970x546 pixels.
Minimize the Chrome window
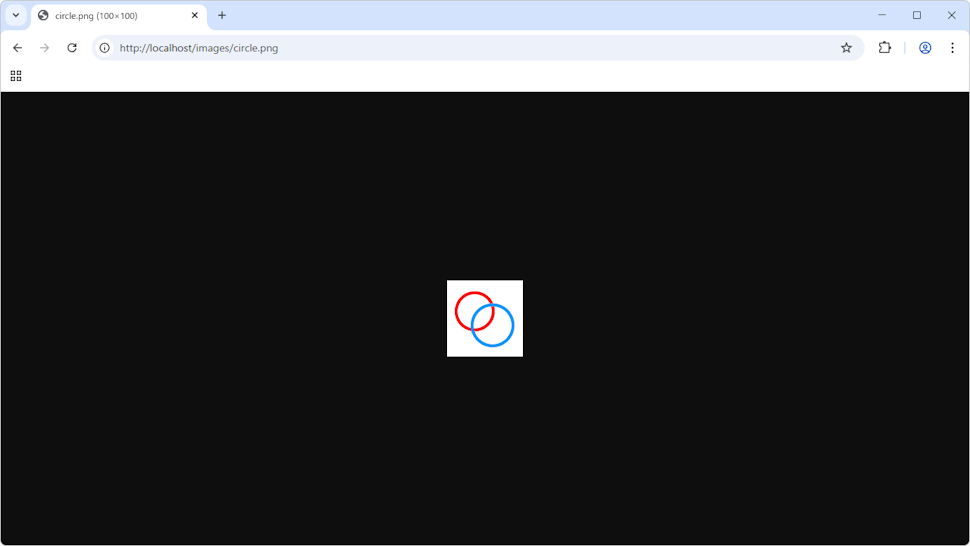[x=882, y=15]
